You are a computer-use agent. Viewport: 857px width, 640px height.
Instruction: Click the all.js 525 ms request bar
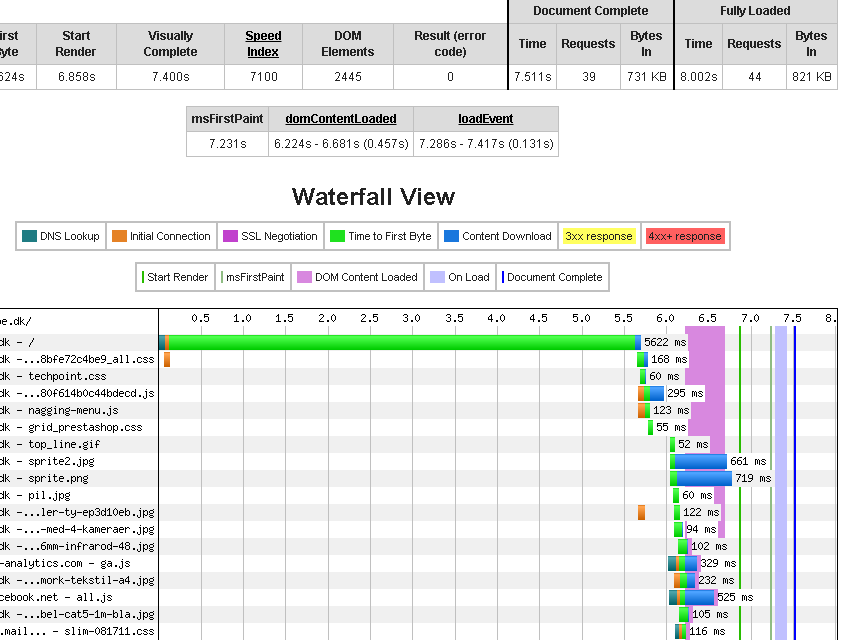point(692,597)
